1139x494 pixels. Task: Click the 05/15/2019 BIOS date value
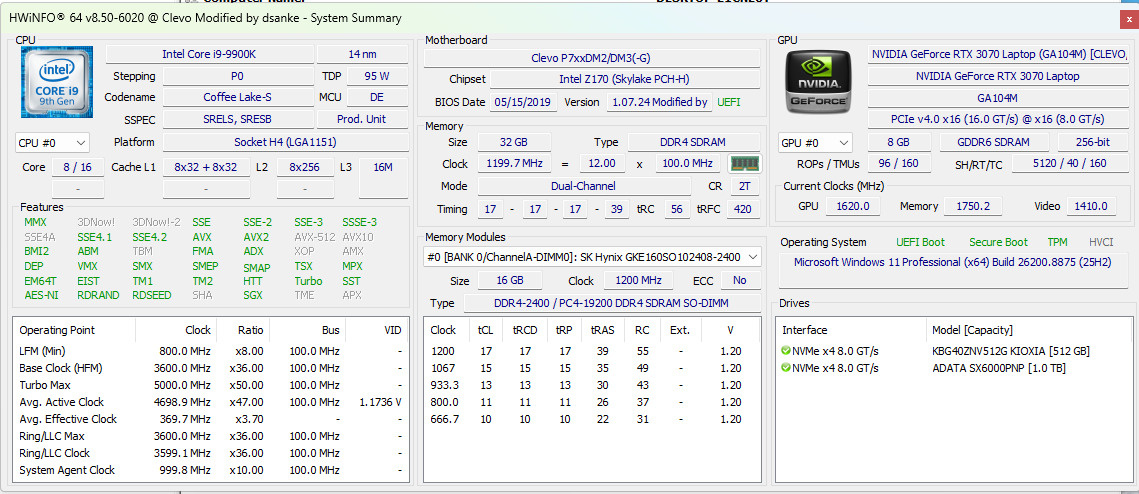tap(524, 102)
